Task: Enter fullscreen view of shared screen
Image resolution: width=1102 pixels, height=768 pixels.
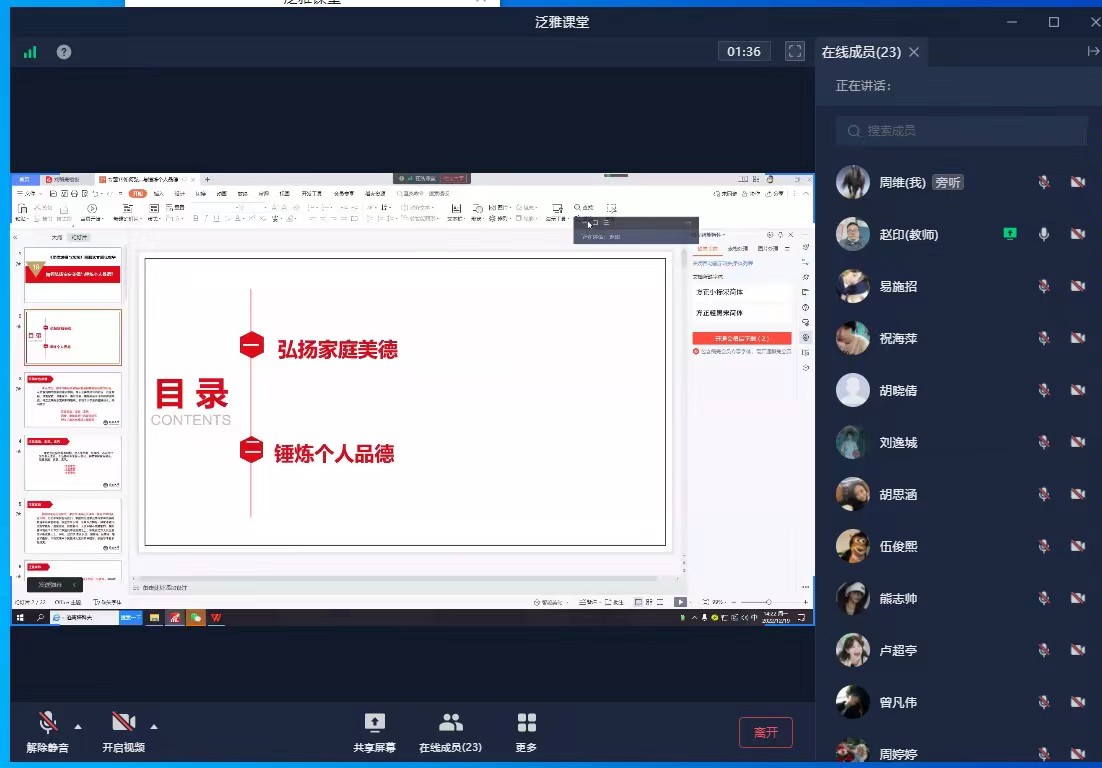Action: pos(795,51)
